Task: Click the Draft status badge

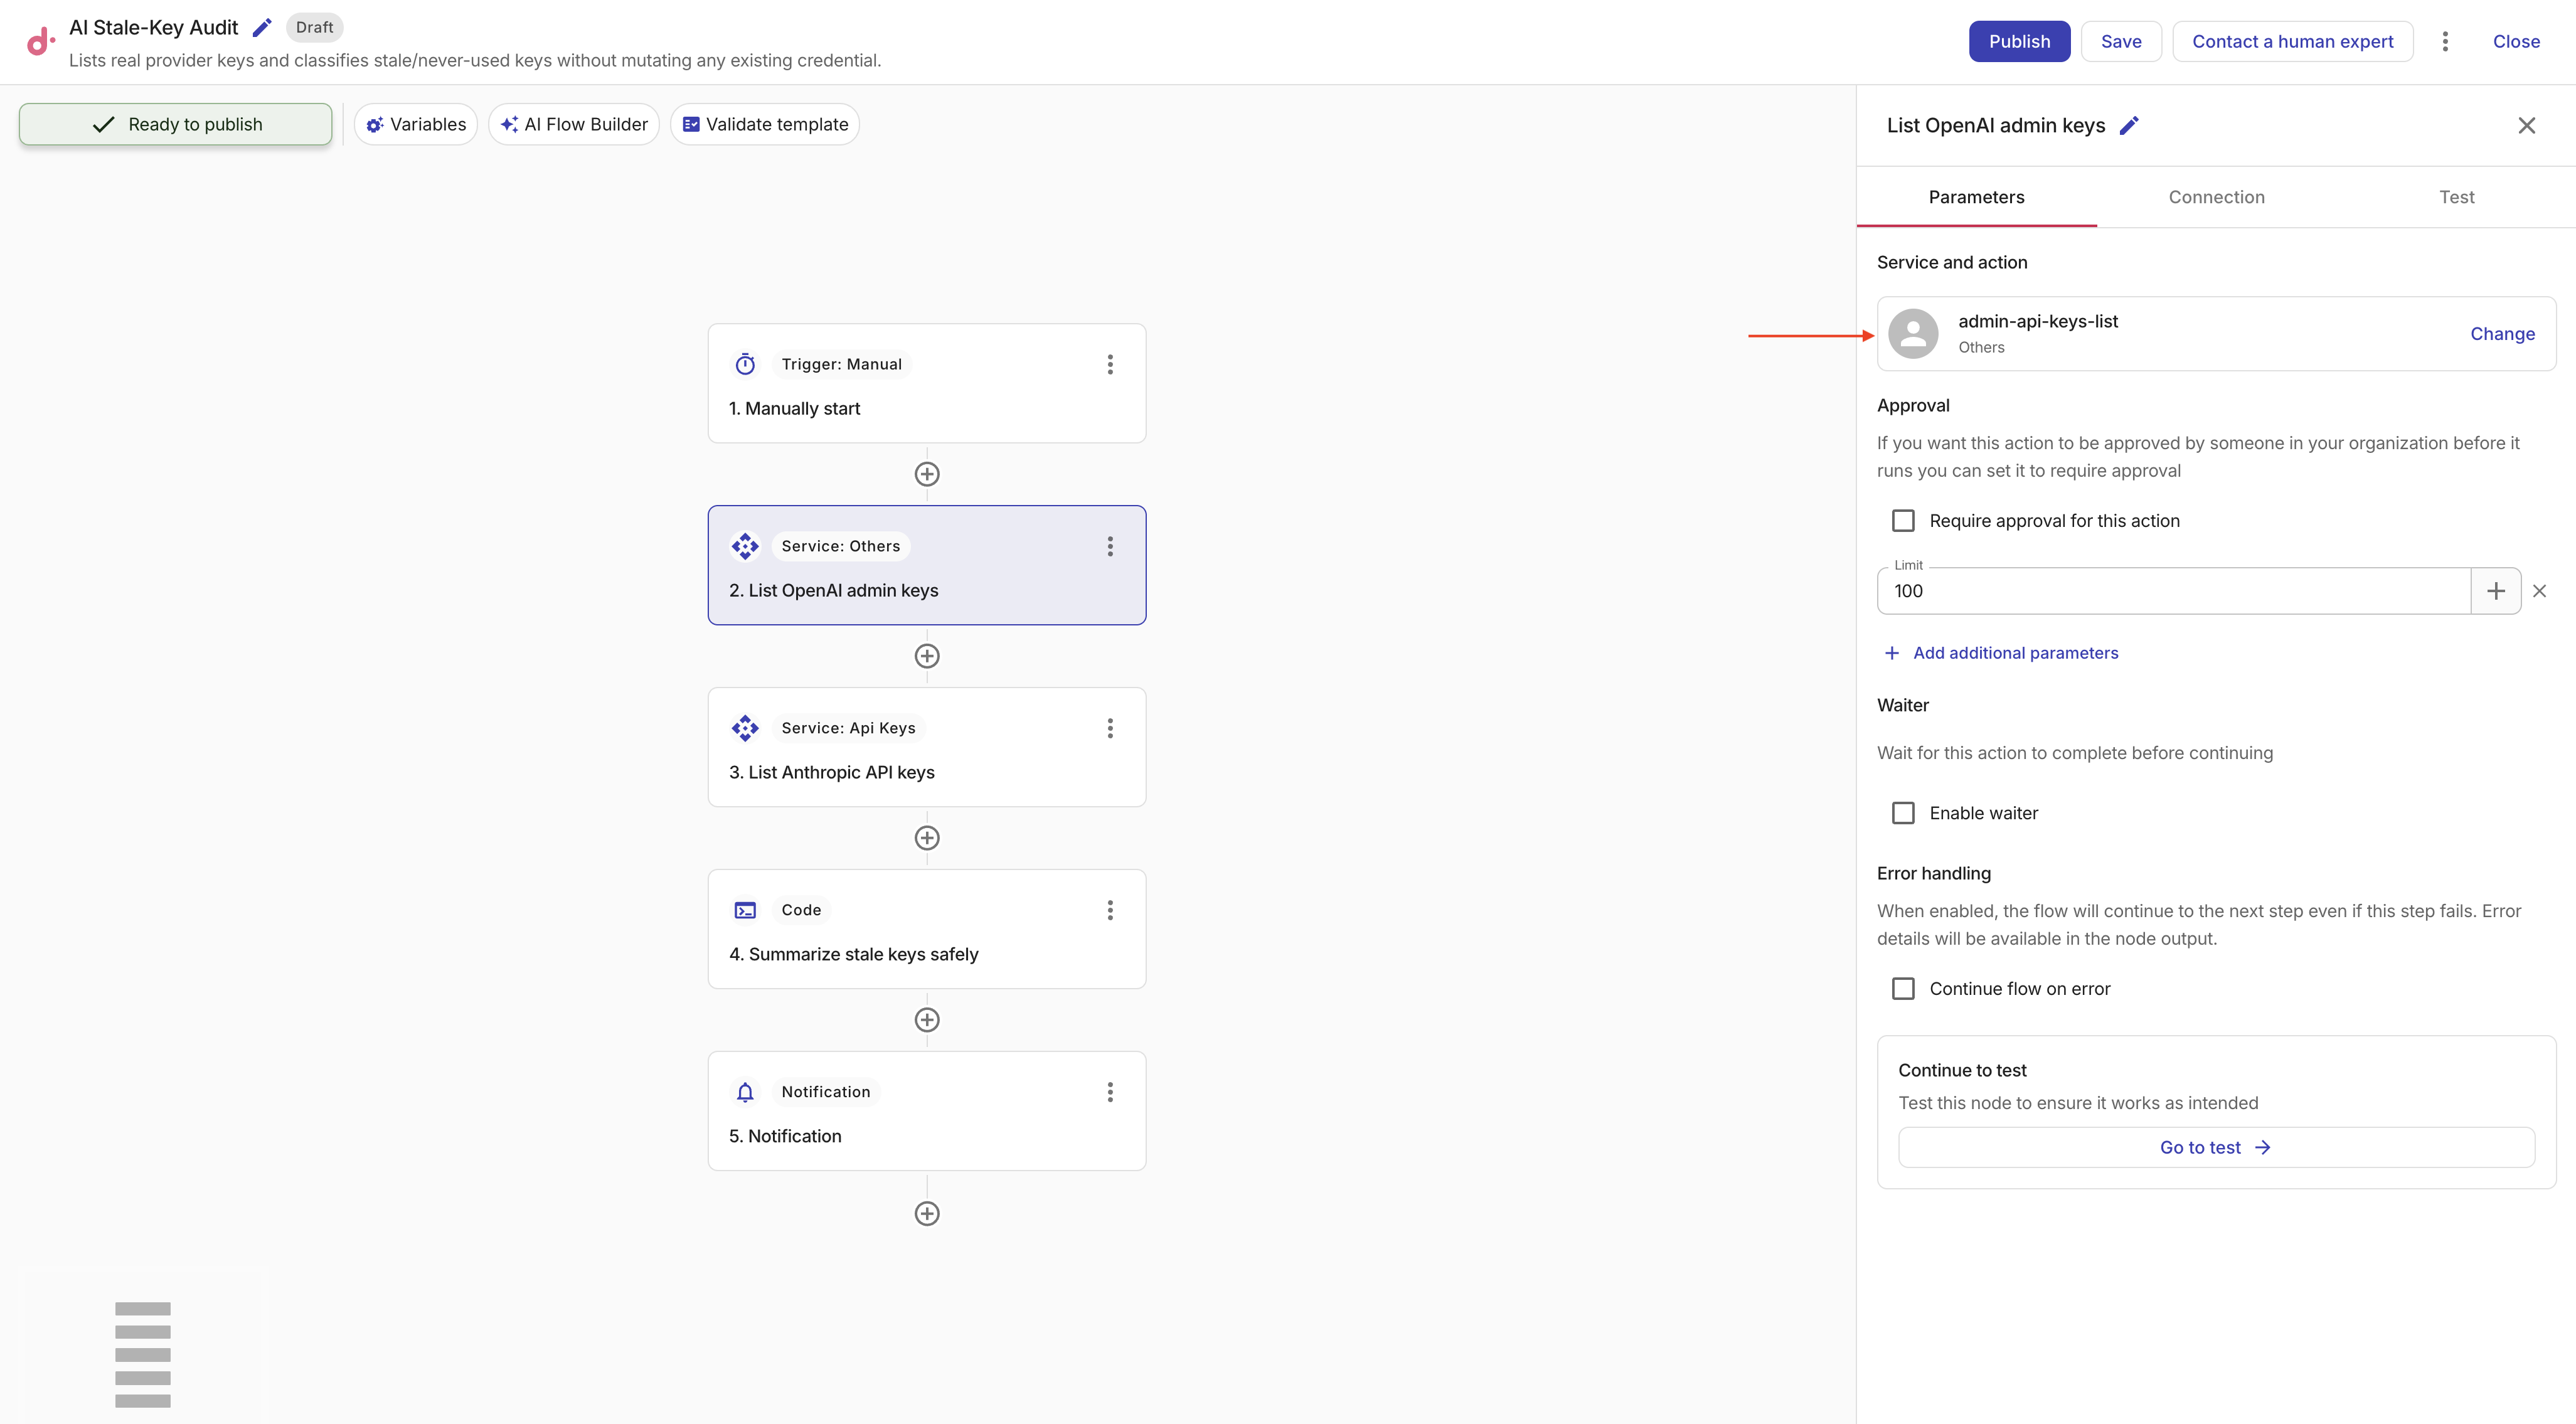Action: click(314, 28)
